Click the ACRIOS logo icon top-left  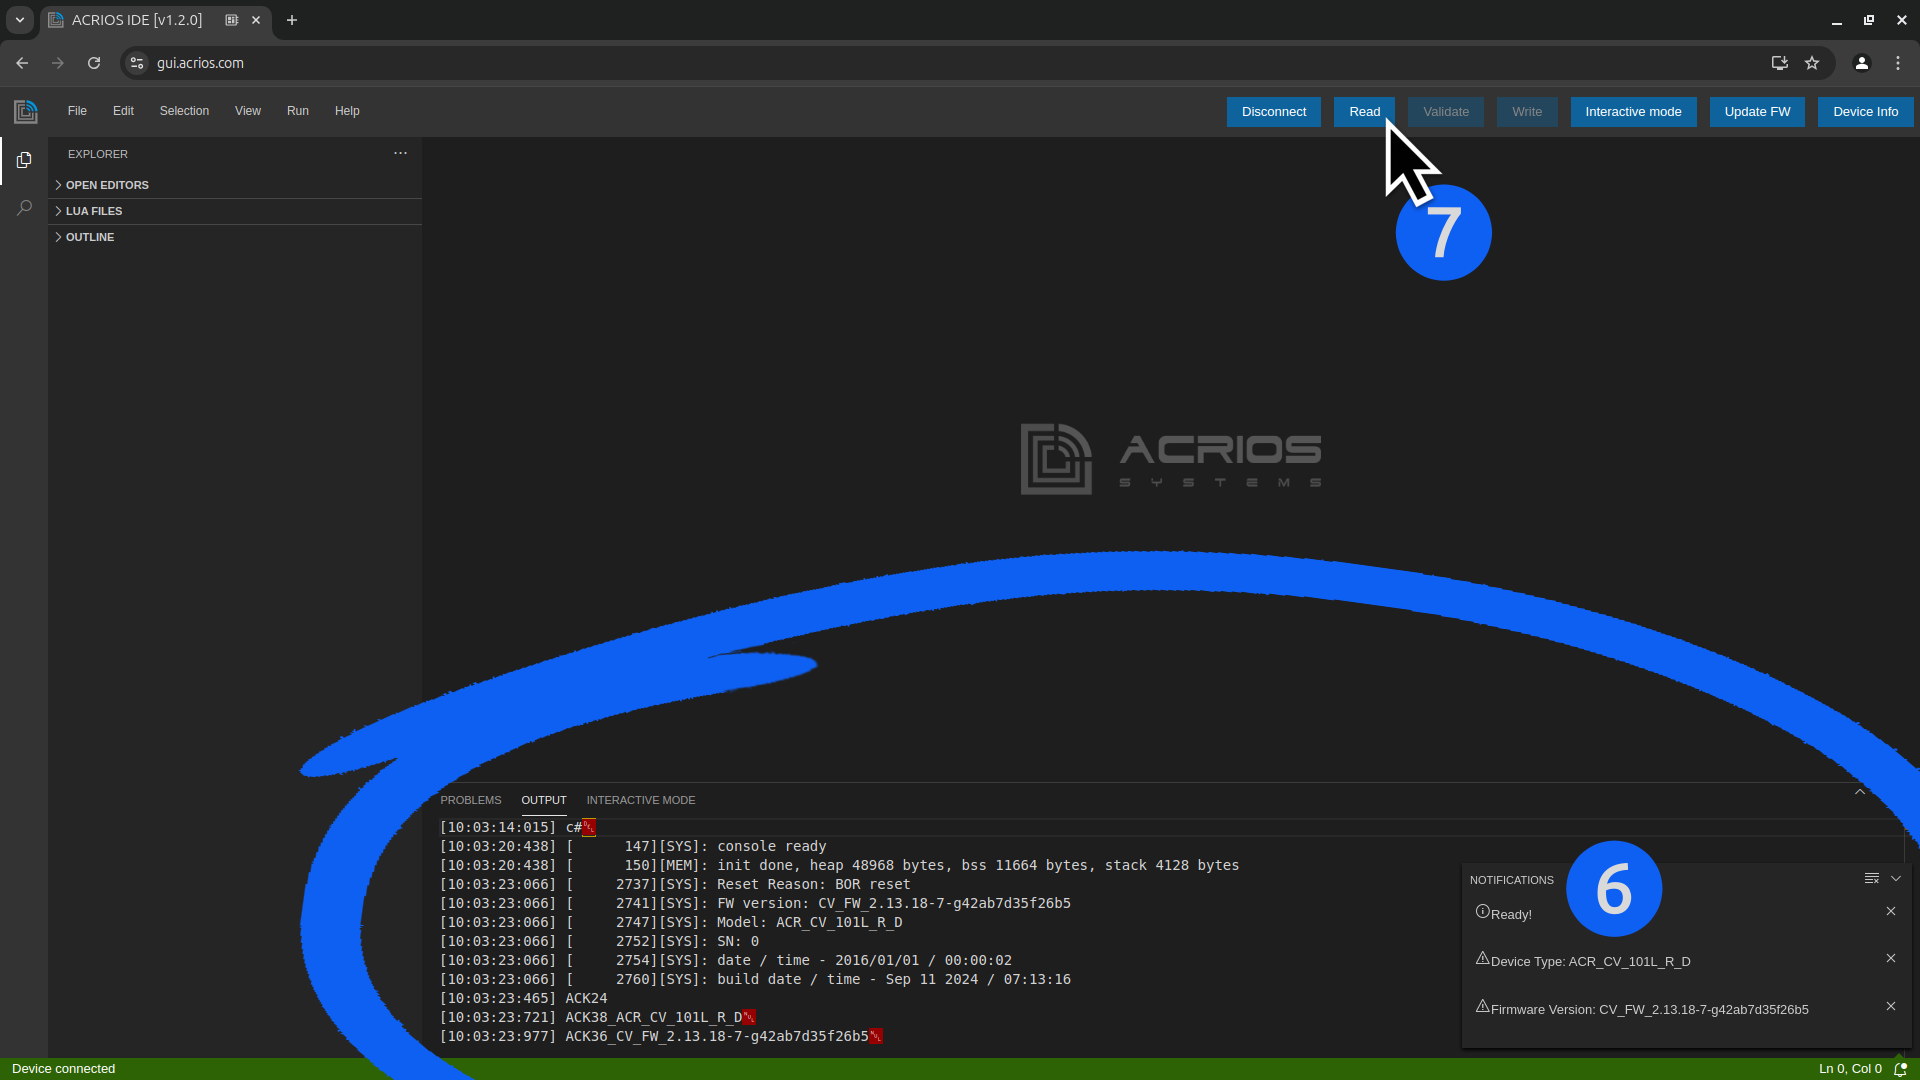[x=26, y=111]
